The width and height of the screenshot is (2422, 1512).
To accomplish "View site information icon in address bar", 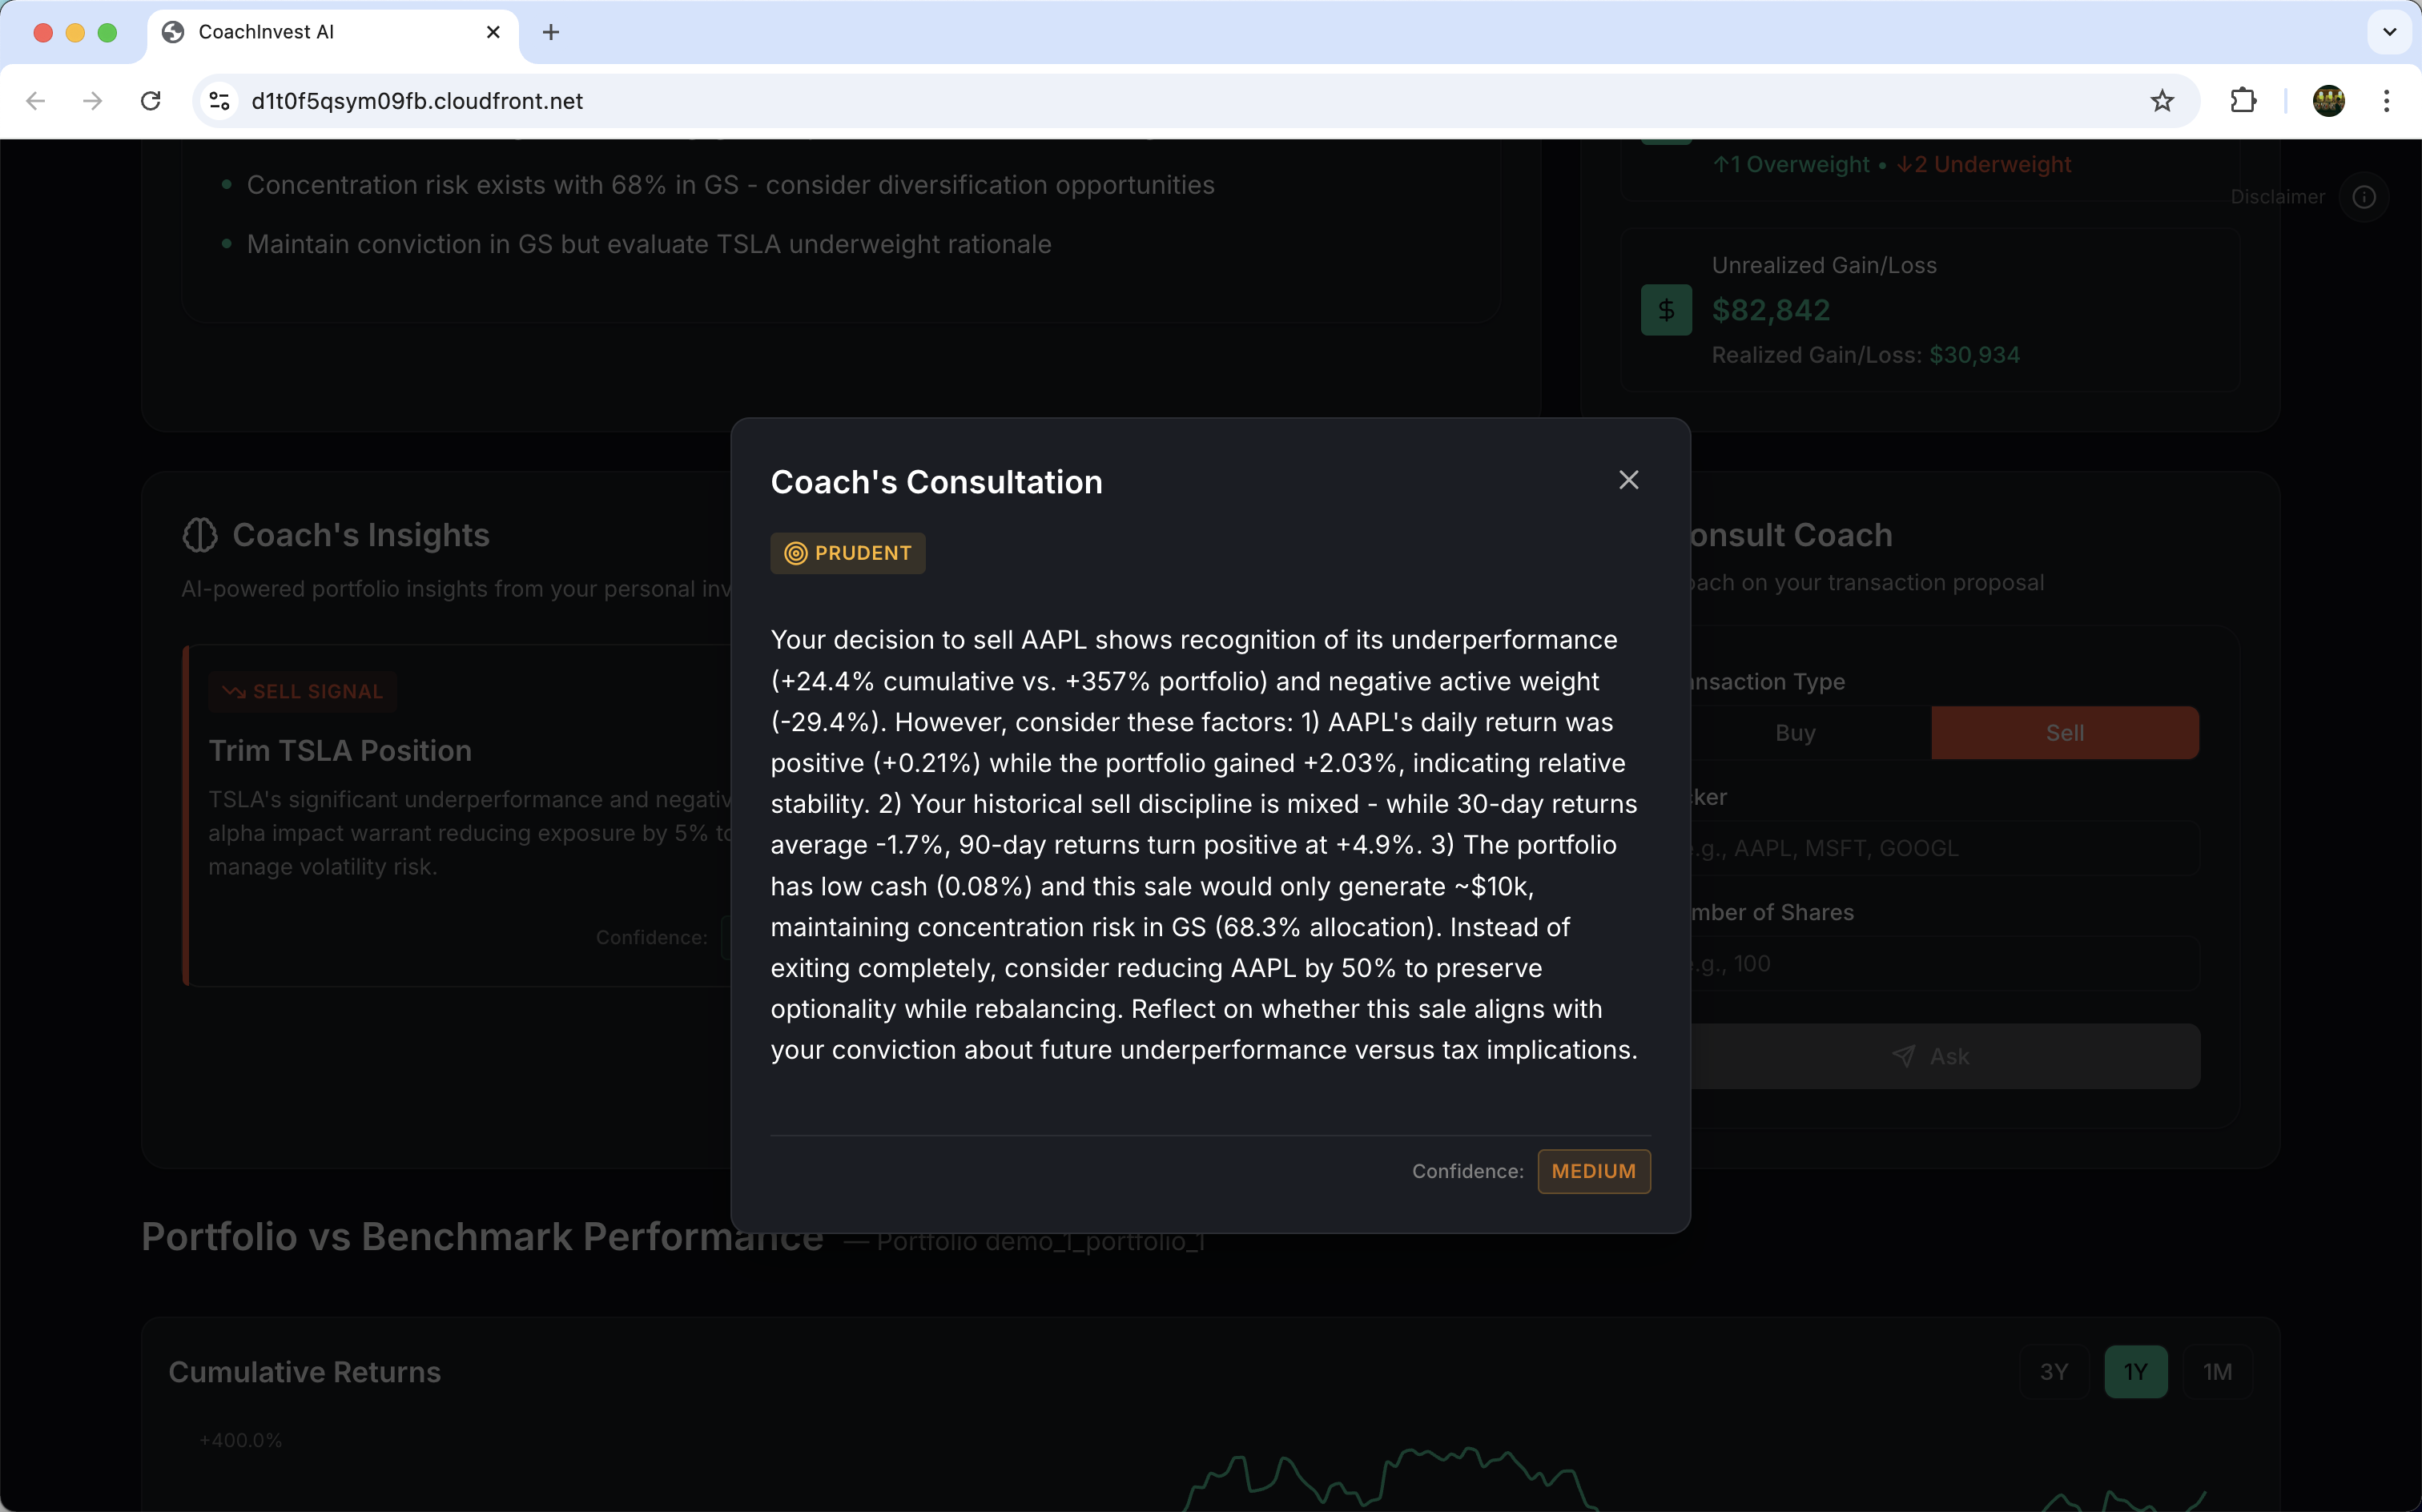I will [220, 101].
